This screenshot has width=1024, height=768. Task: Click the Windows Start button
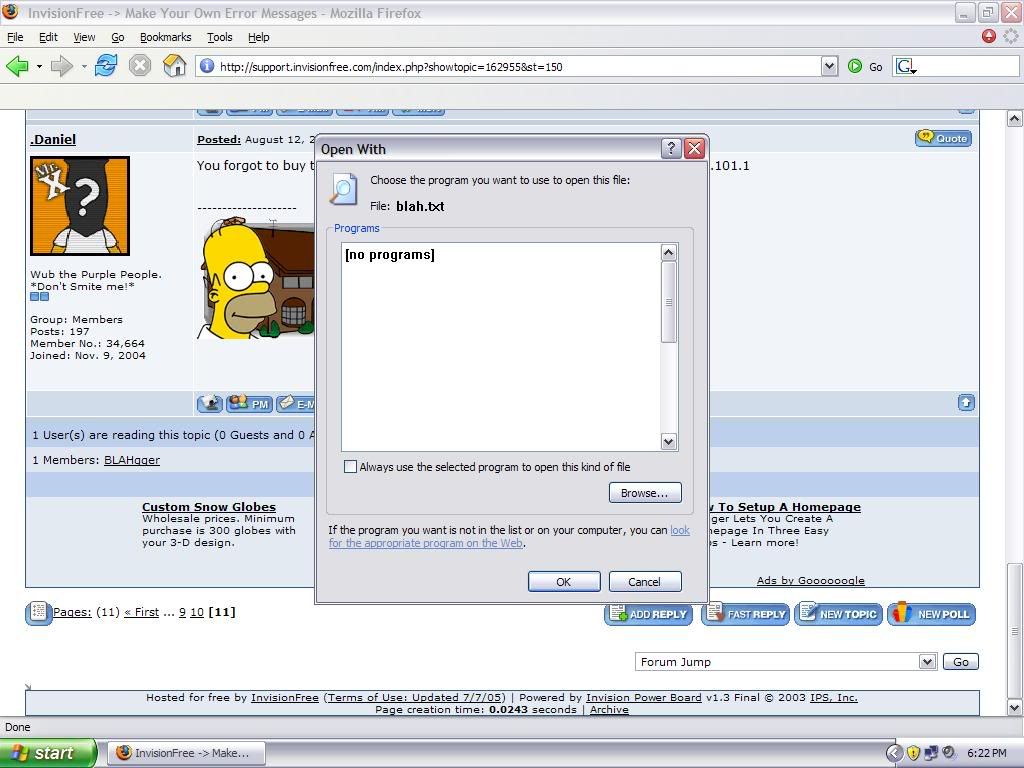tap(47, 753)
